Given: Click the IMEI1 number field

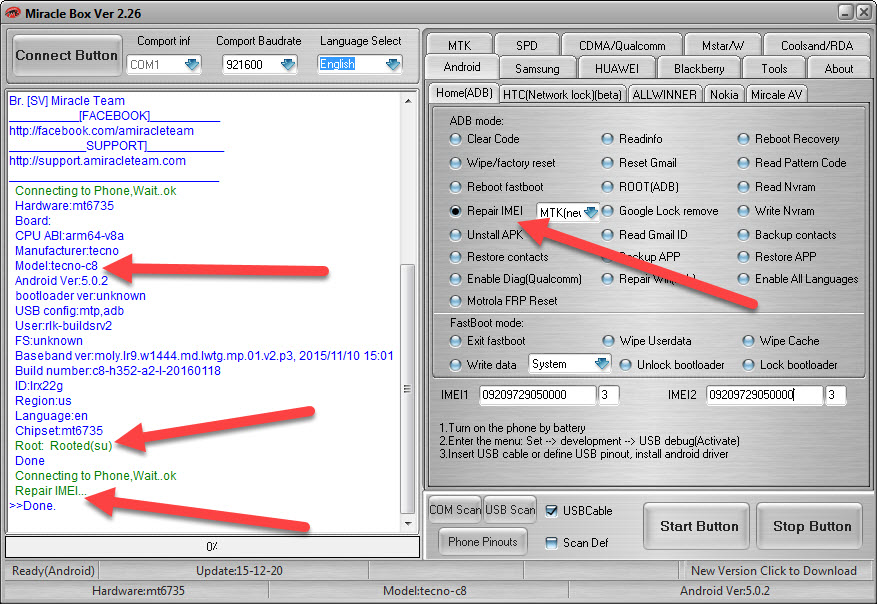Looking at the screenshot, I should point(537,395).
